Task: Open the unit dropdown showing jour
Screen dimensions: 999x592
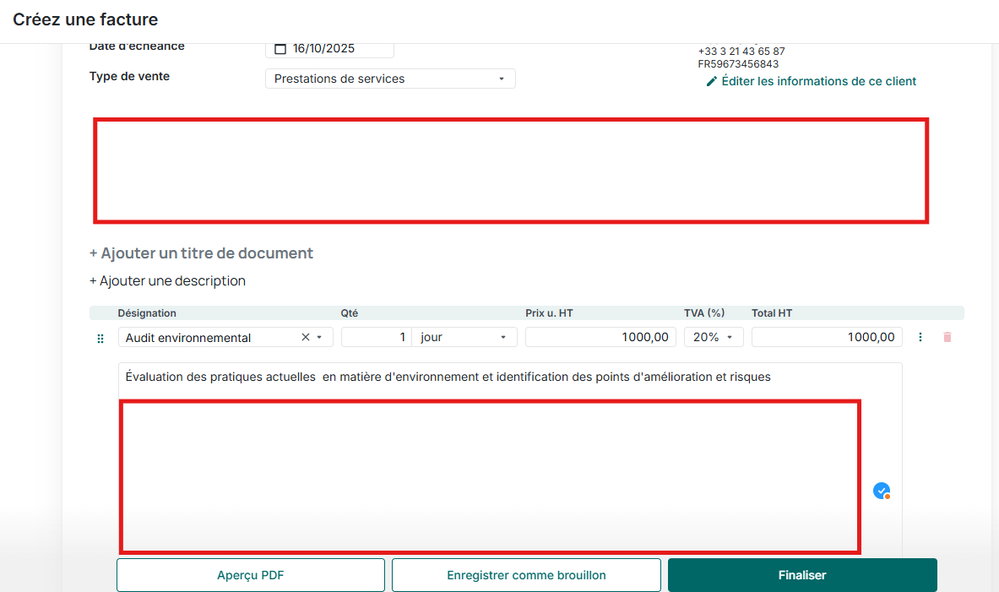Action: [464, 337]
